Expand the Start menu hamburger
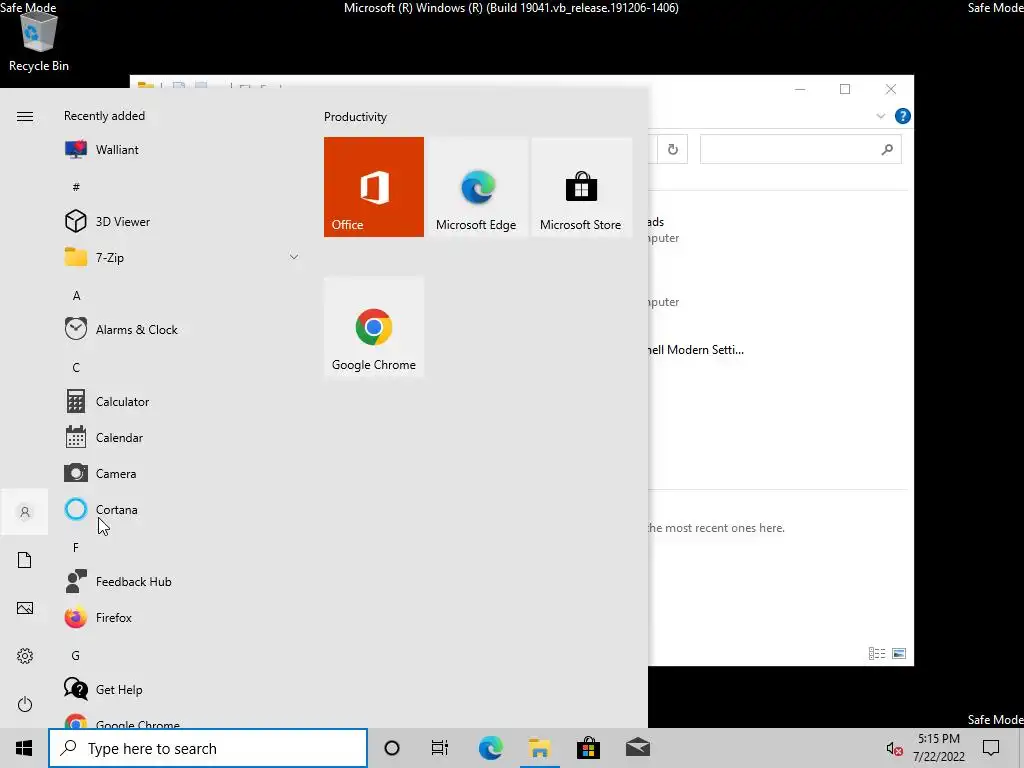Screen dimensions: 1024x768 pos(25,116)
